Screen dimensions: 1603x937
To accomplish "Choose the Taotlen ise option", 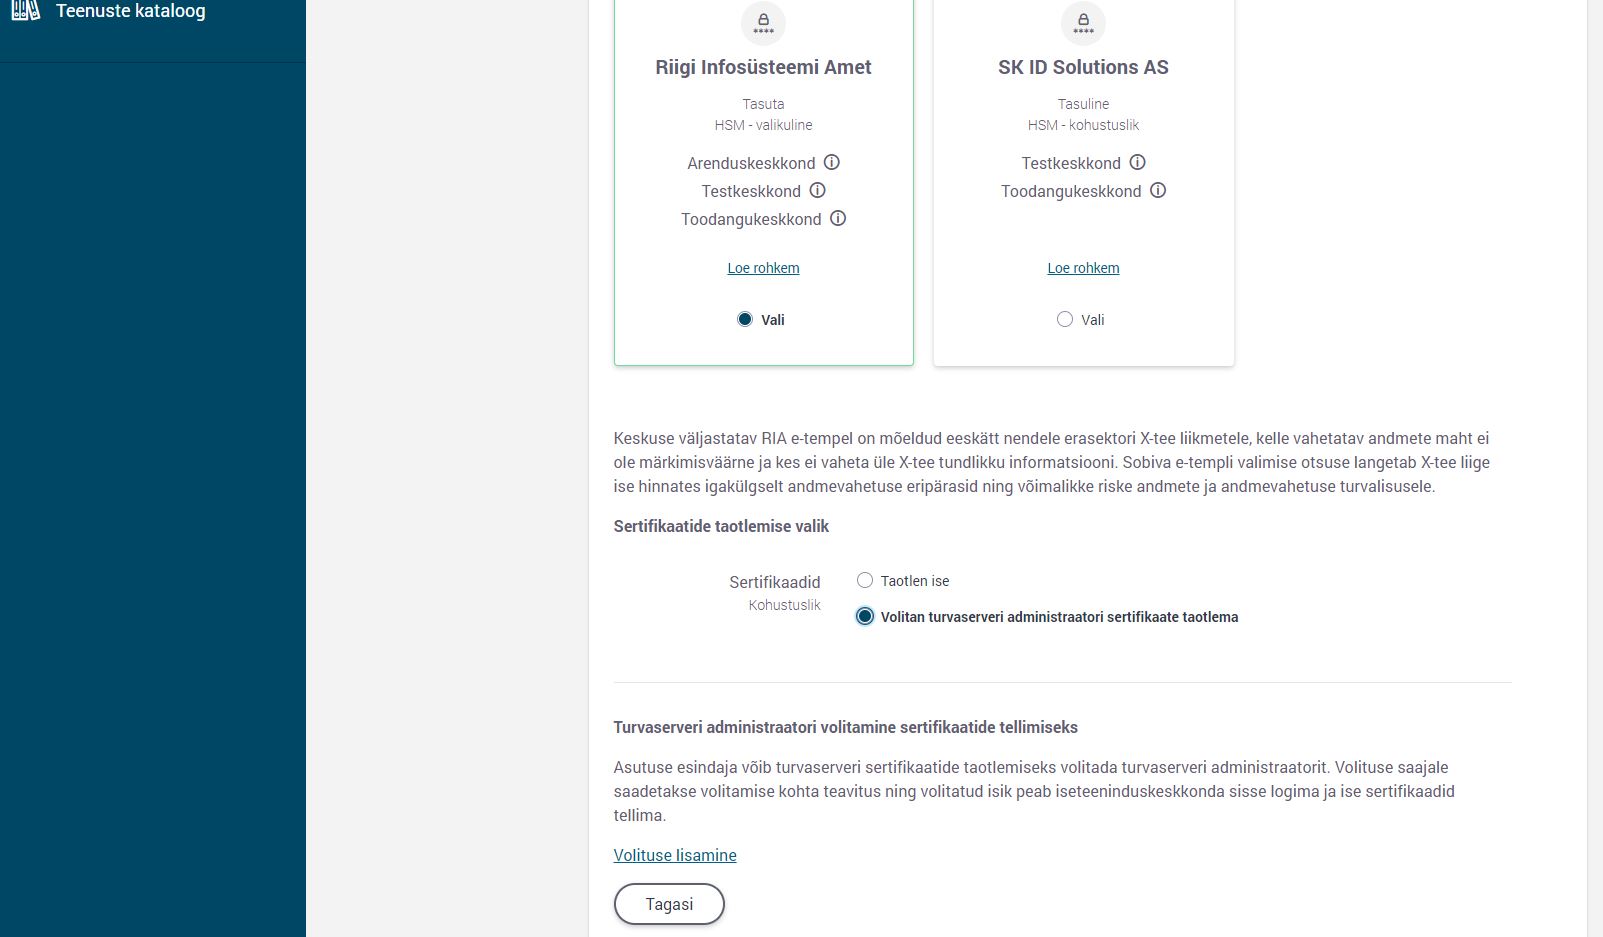I will pyautogui.click(x=865, y=580).
